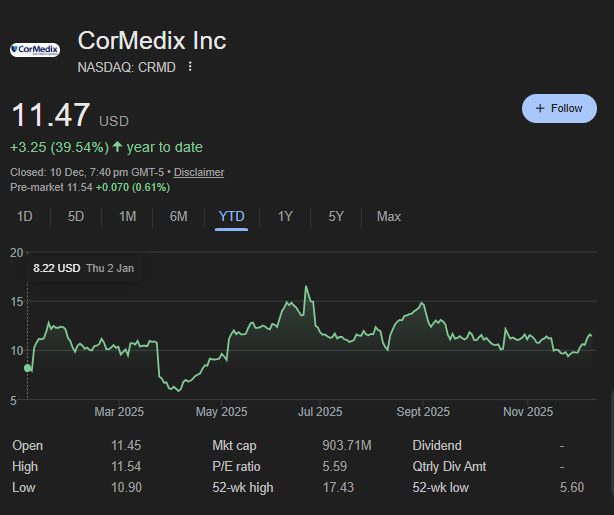Click the Nov 2025 axis label

click(528, 412)
